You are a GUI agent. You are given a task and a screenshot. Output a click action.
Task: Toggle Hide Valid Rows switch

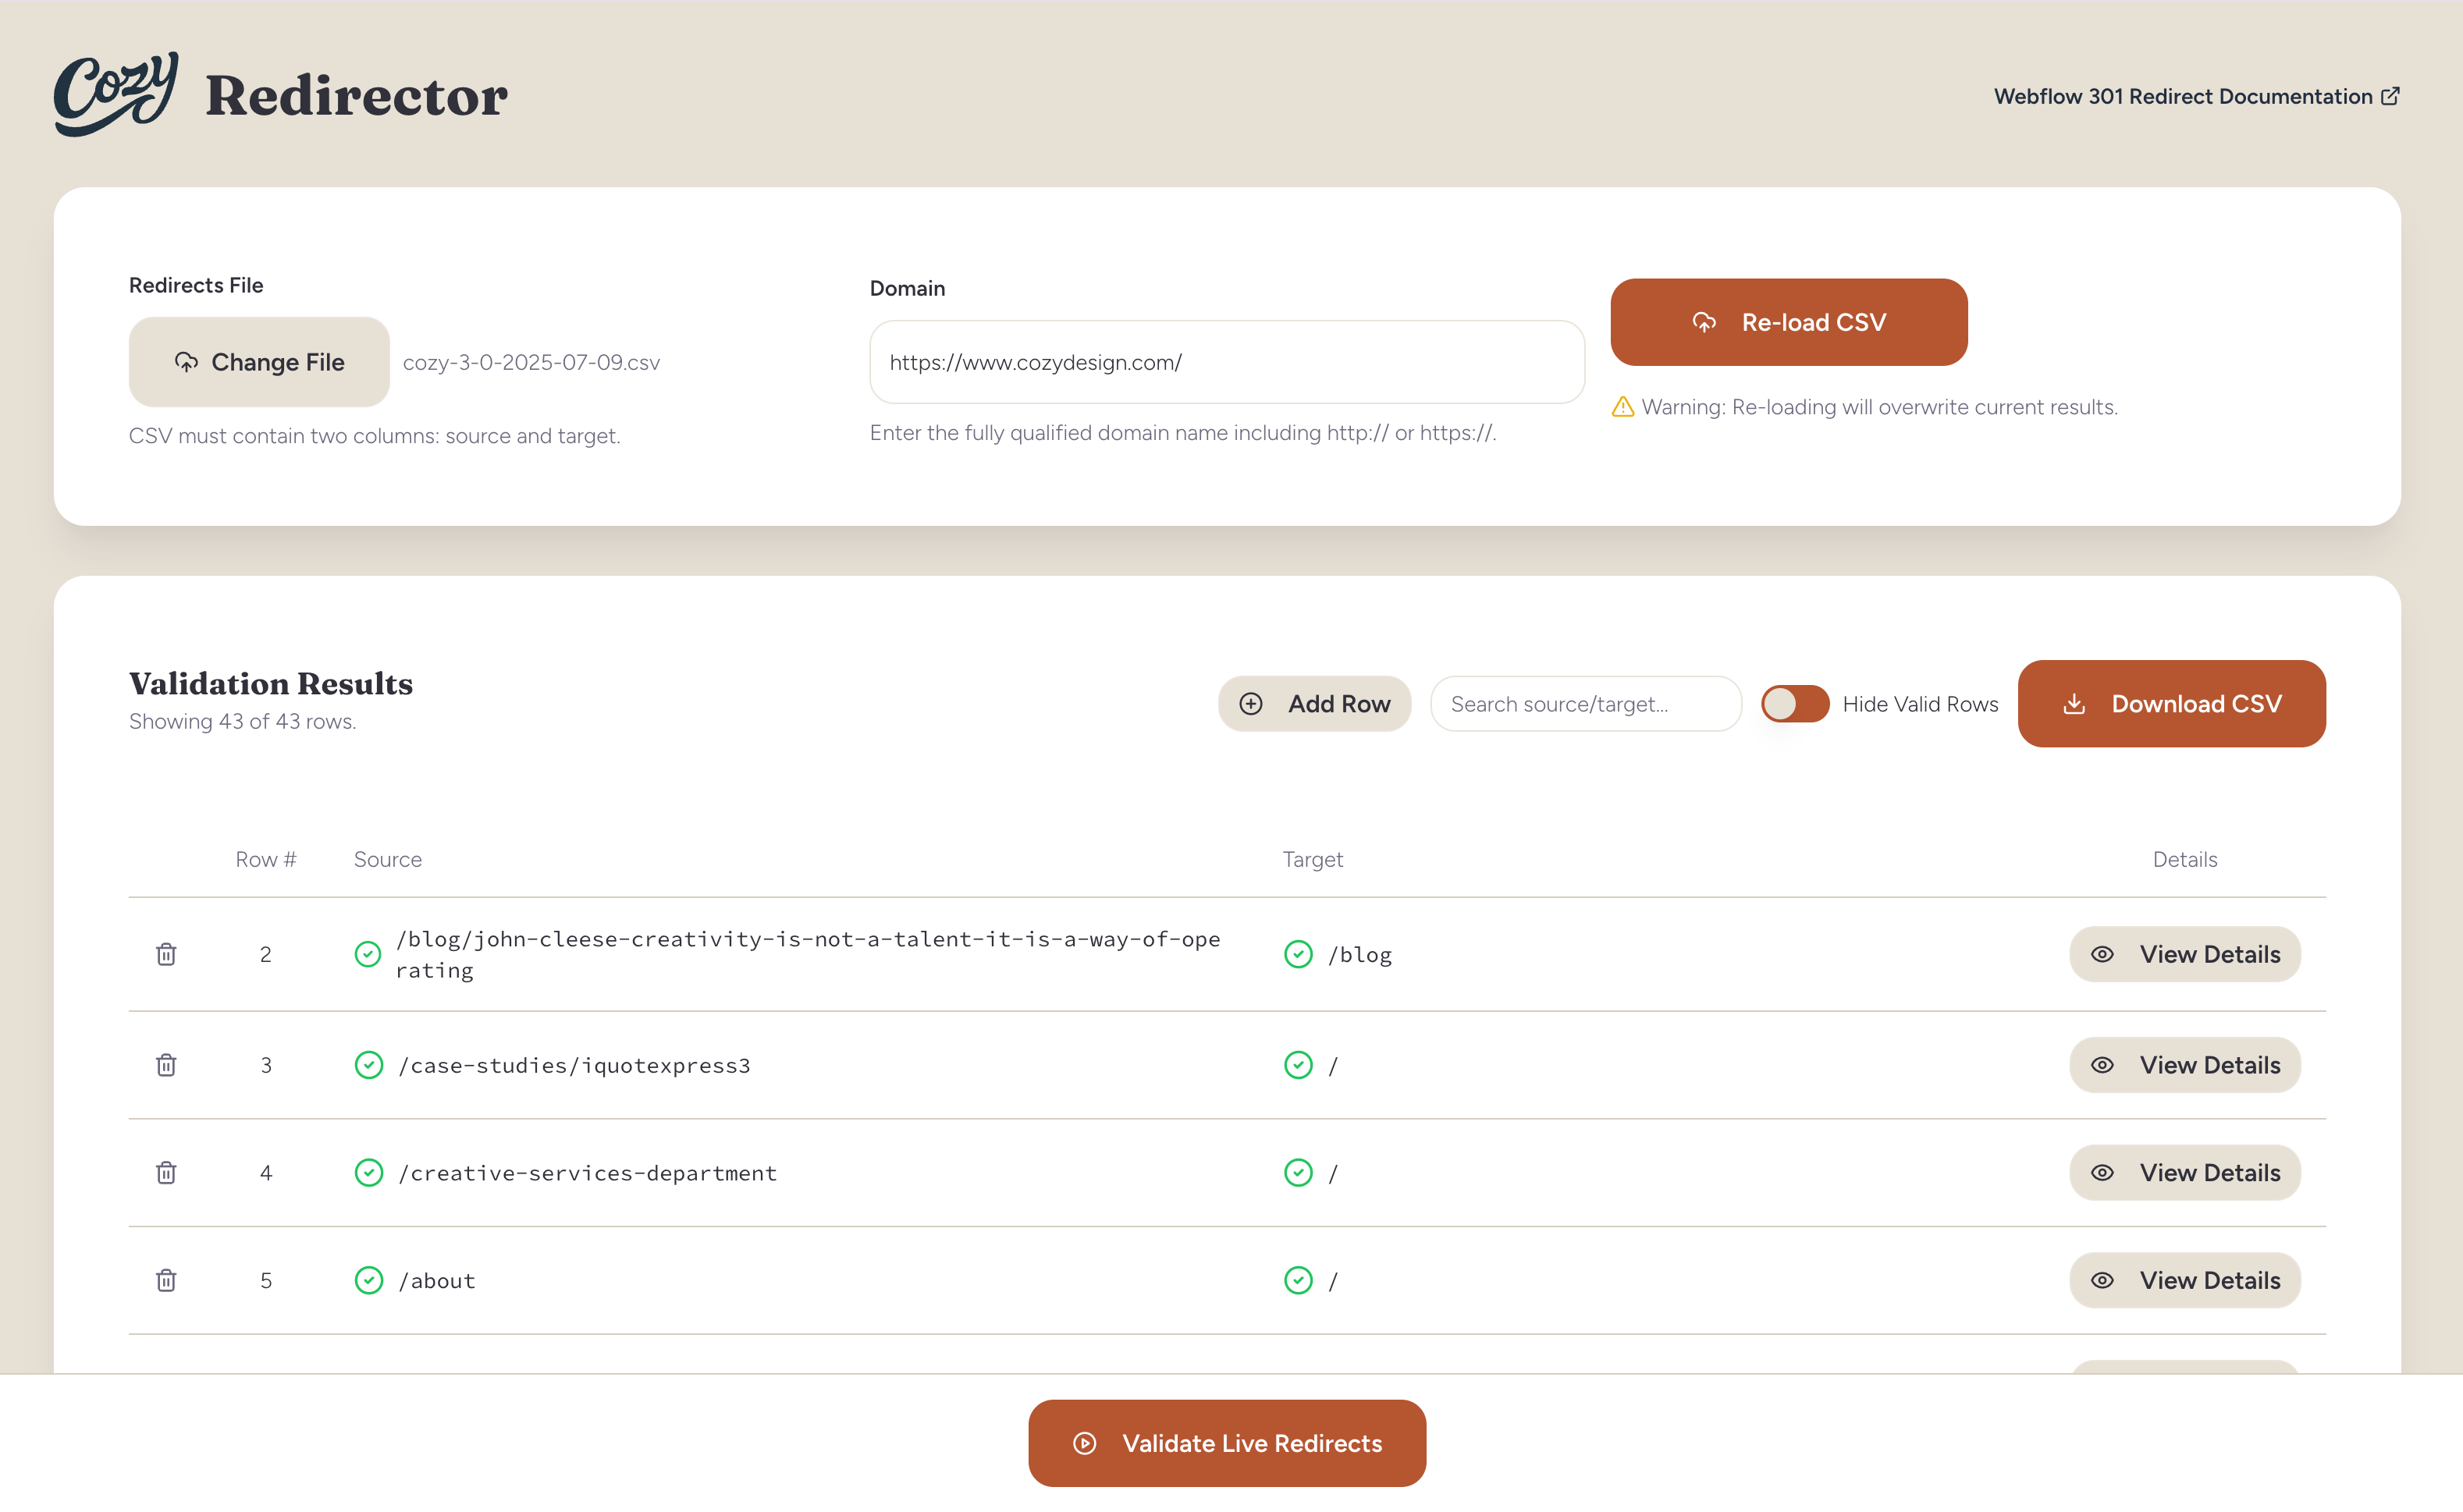(1794, 704)
